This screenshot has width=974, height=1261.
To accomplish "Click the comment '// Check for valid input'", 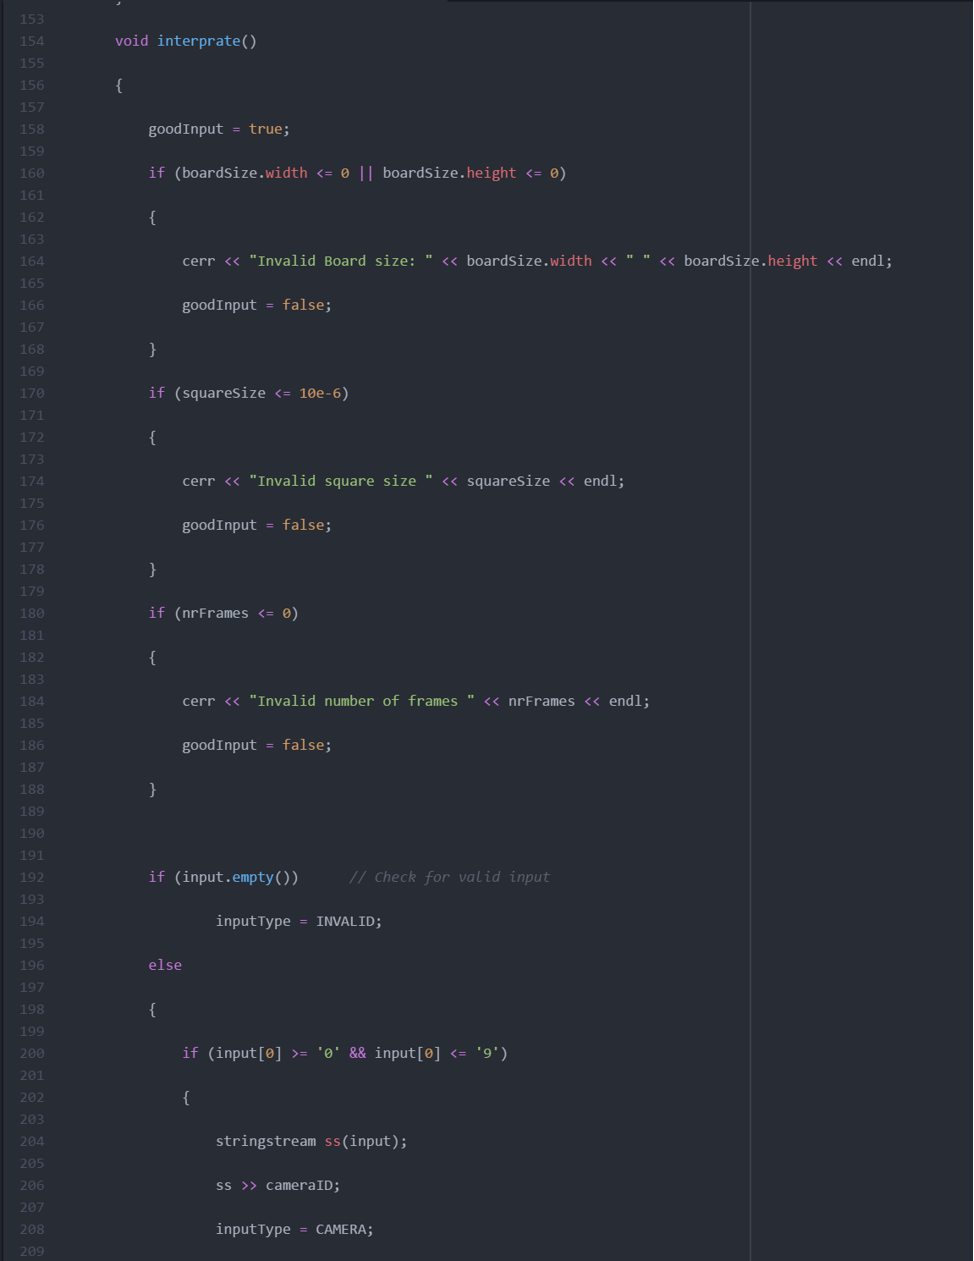I will click(449, 877).
